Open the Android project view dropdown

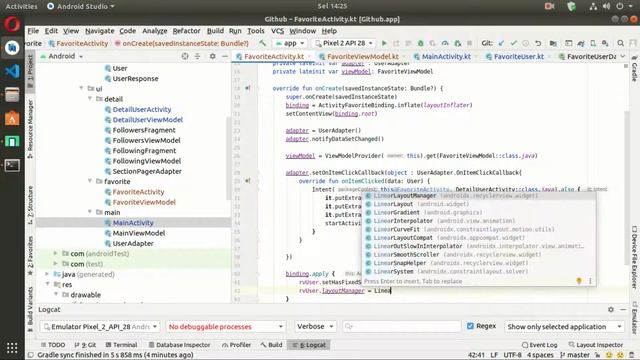tap(62, 56)
